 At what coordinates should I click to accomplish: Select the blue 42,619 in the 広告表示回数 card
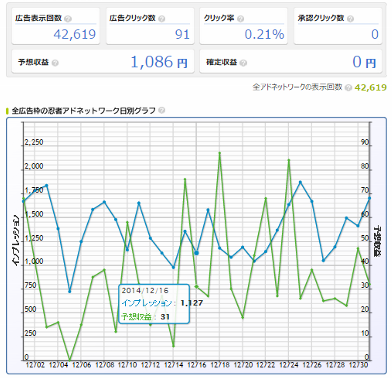75,34
